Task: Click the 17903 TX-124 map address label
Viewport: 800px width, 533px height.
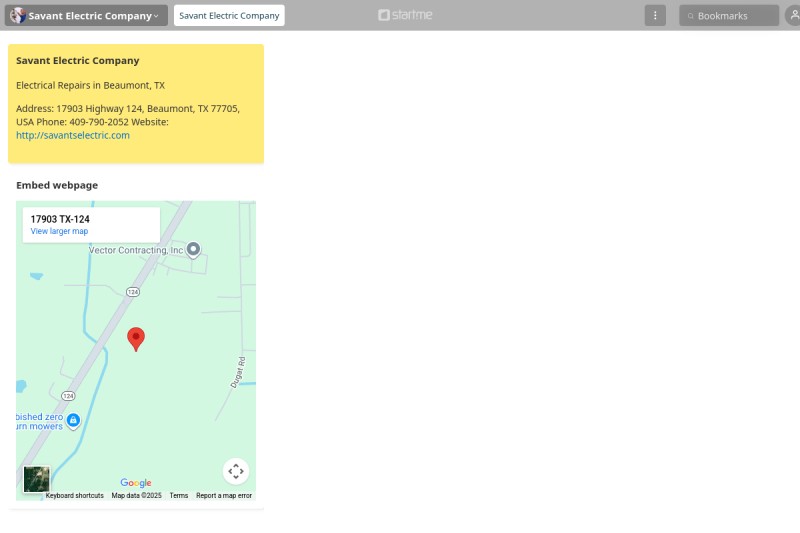Action: point(60,219)
